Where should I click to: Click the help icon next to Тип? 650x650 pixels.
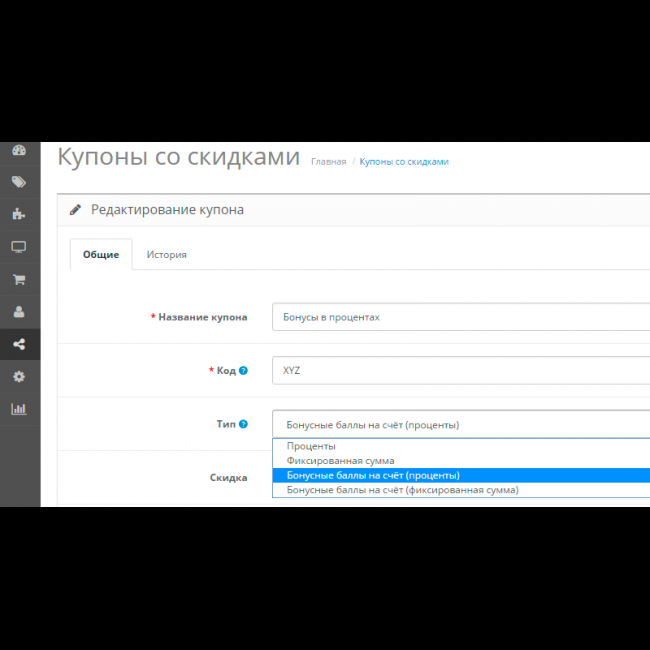coord(244,424)
